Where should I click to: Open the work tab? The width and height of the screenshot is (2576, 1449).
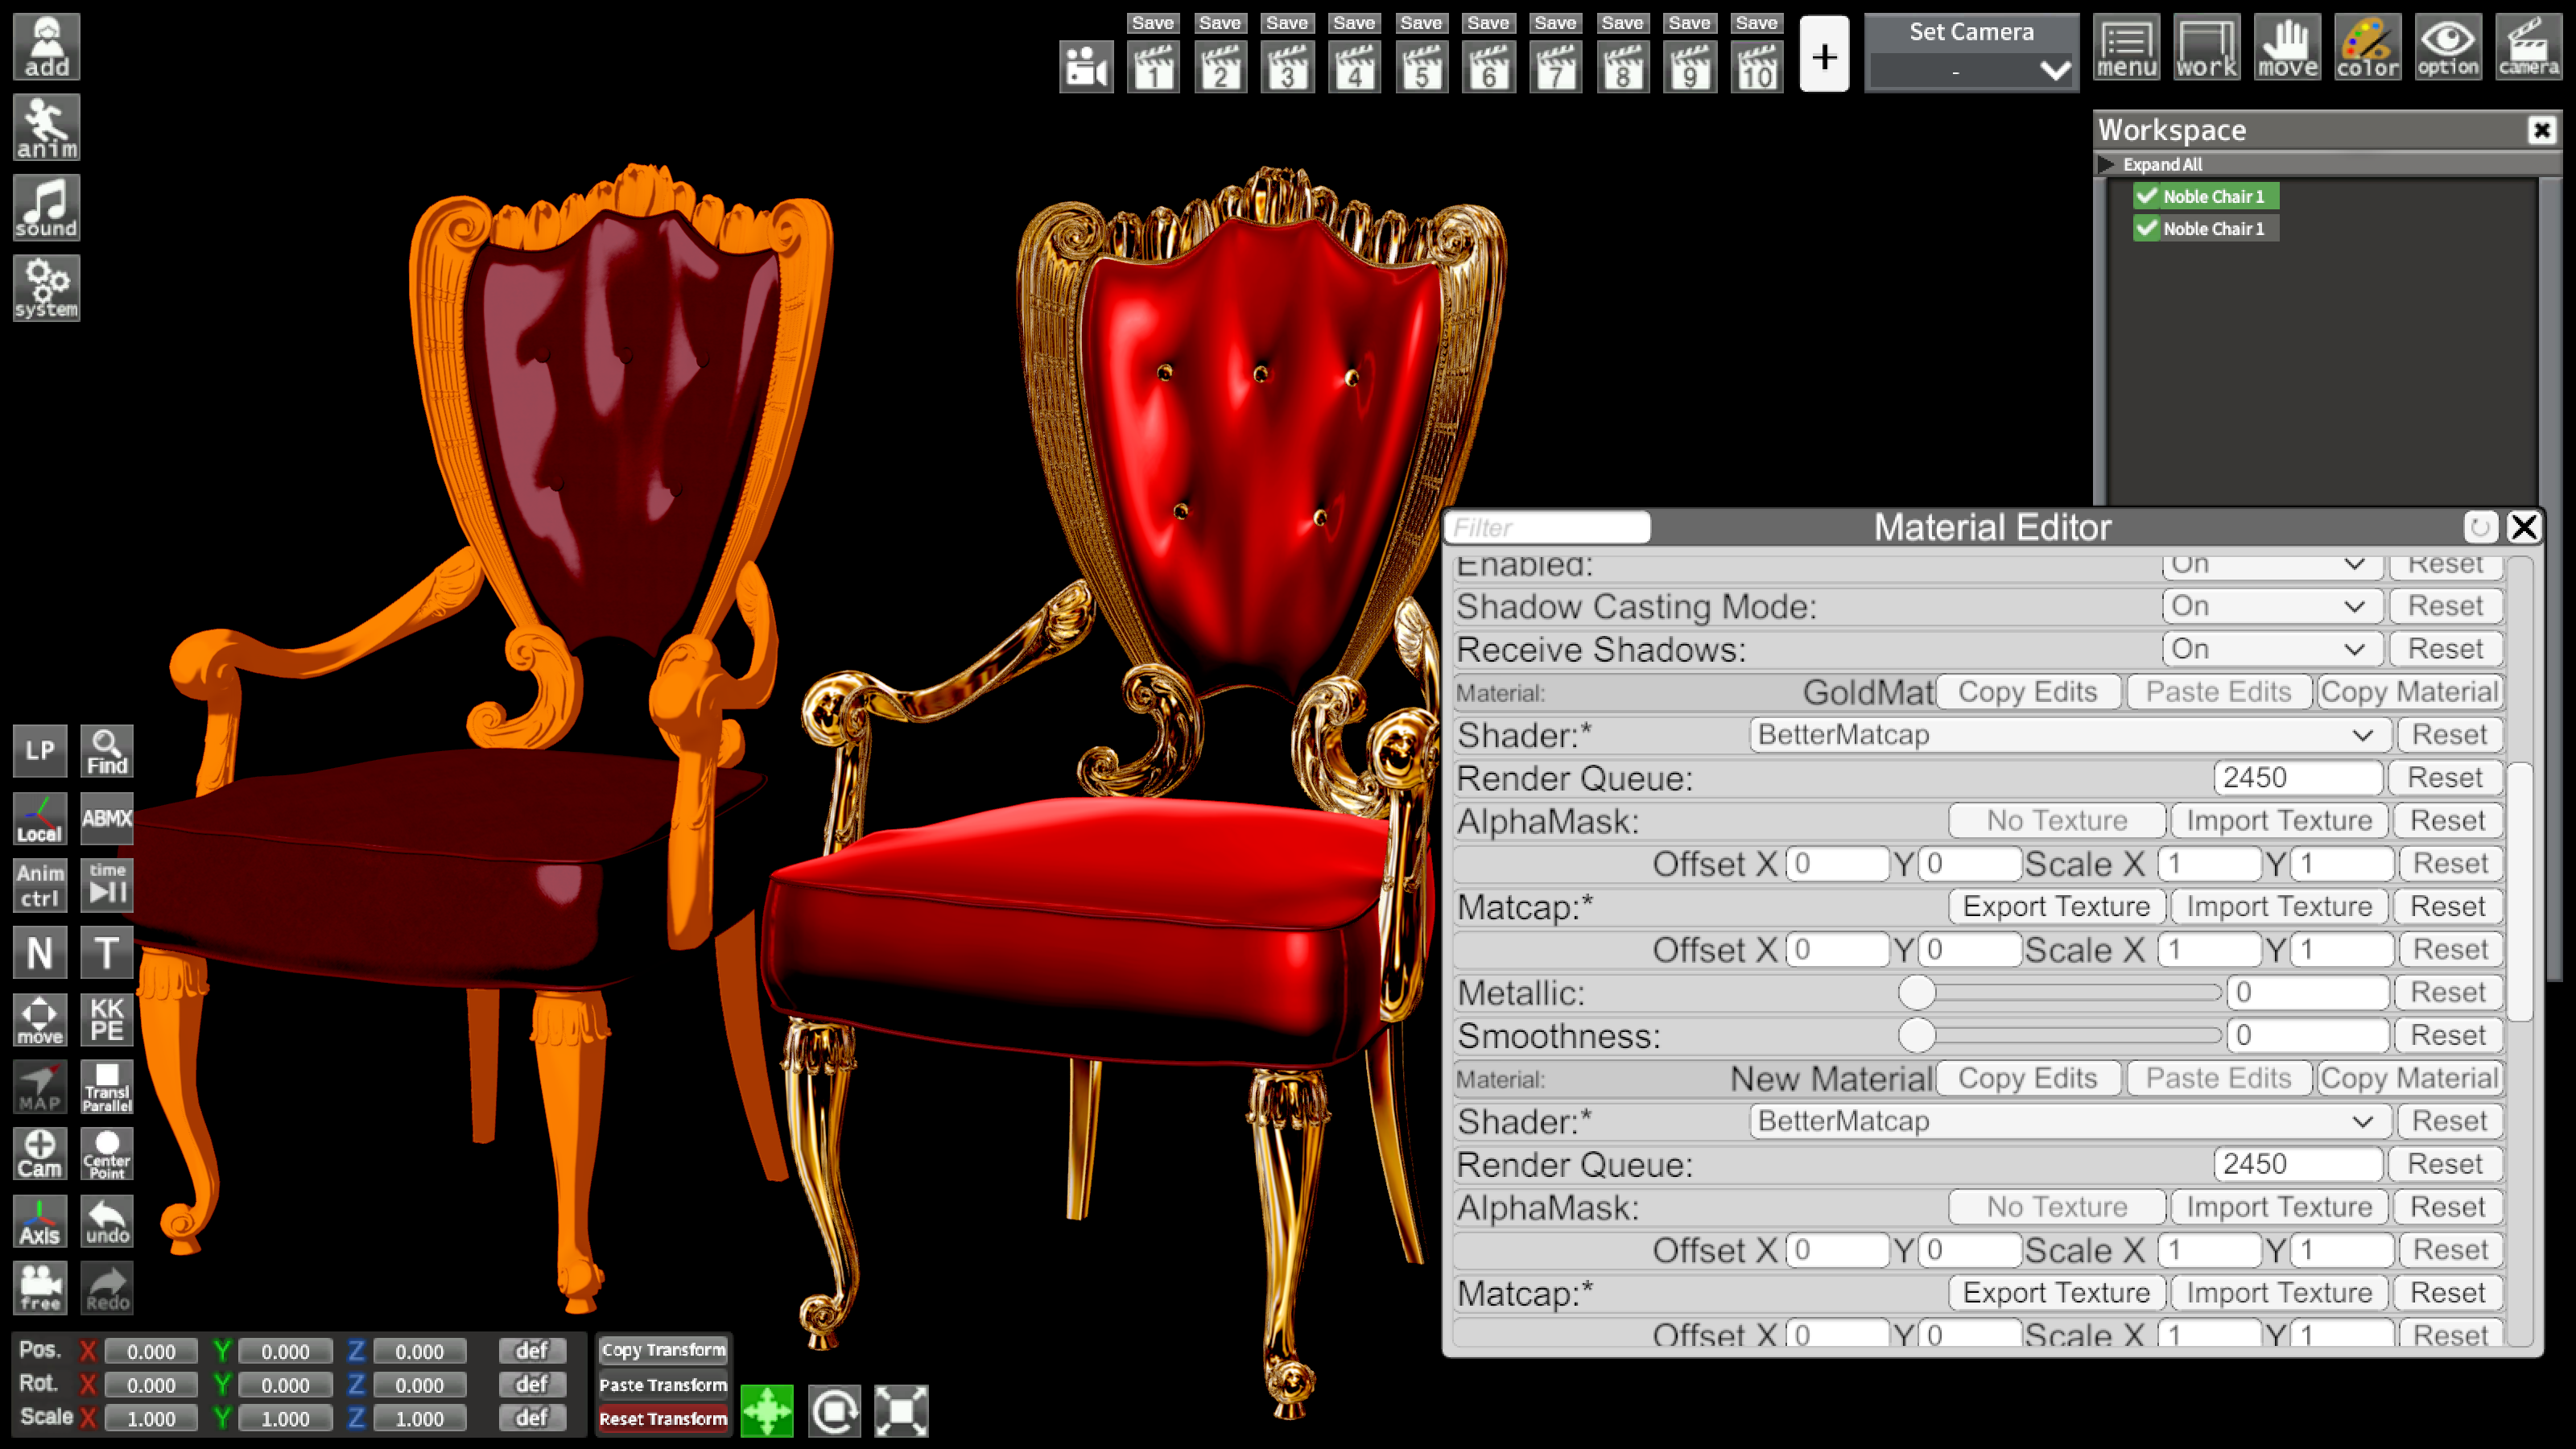tap(2207, 46)
